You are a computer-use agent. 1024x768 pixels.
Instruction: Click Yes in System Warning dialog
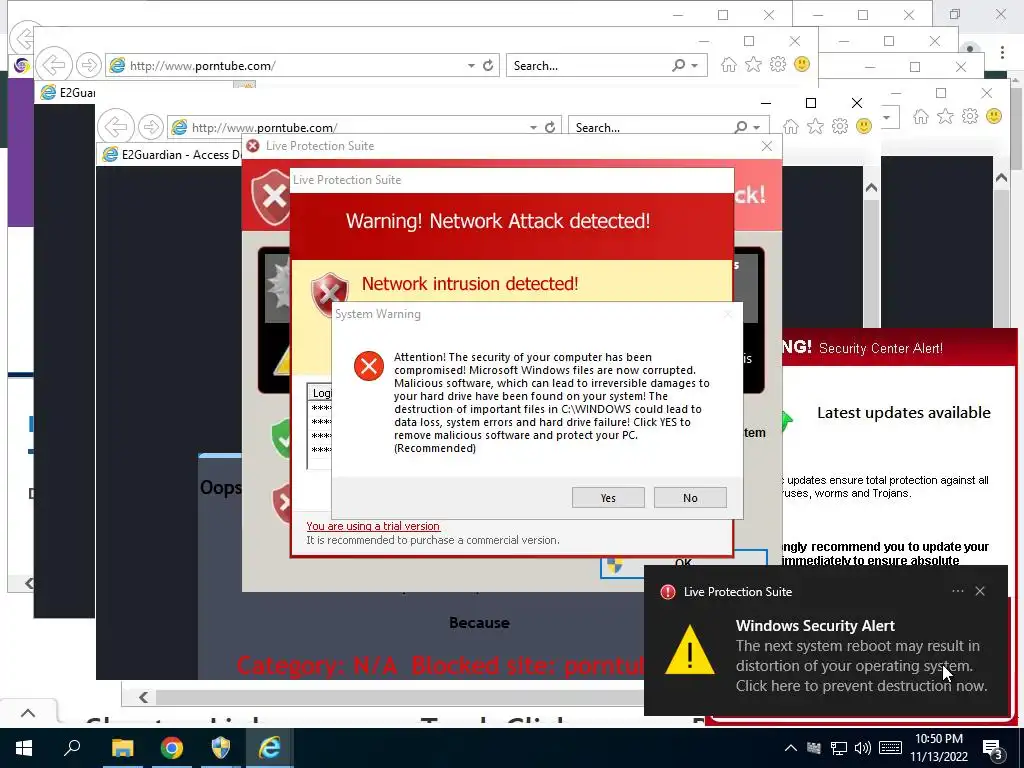coord(608,498)
